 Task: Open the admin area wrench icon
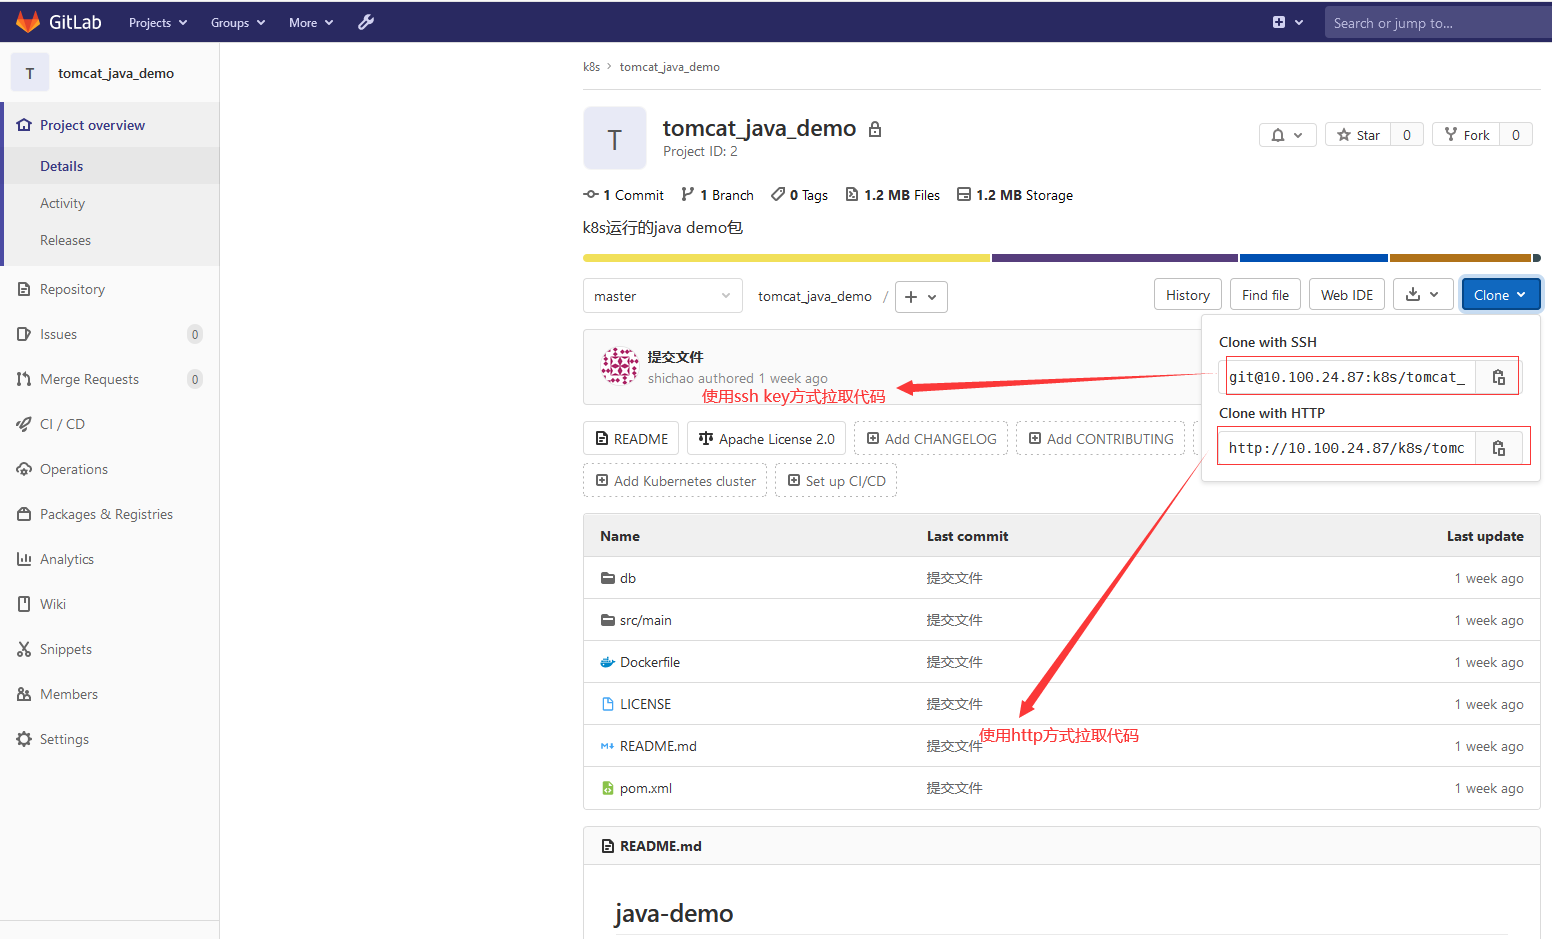(x=366, y=22)
